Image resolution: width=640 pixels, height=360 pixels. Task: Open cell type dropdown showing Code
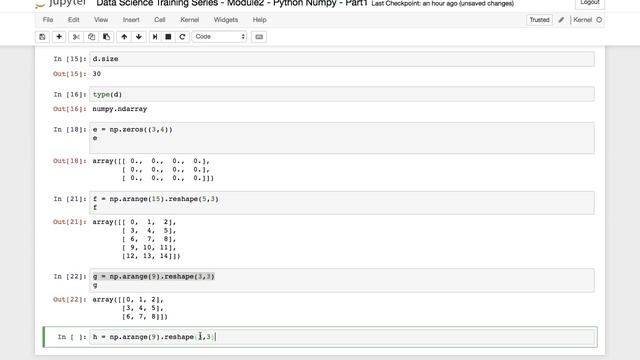pyautogui.click(x=220, y=37)
